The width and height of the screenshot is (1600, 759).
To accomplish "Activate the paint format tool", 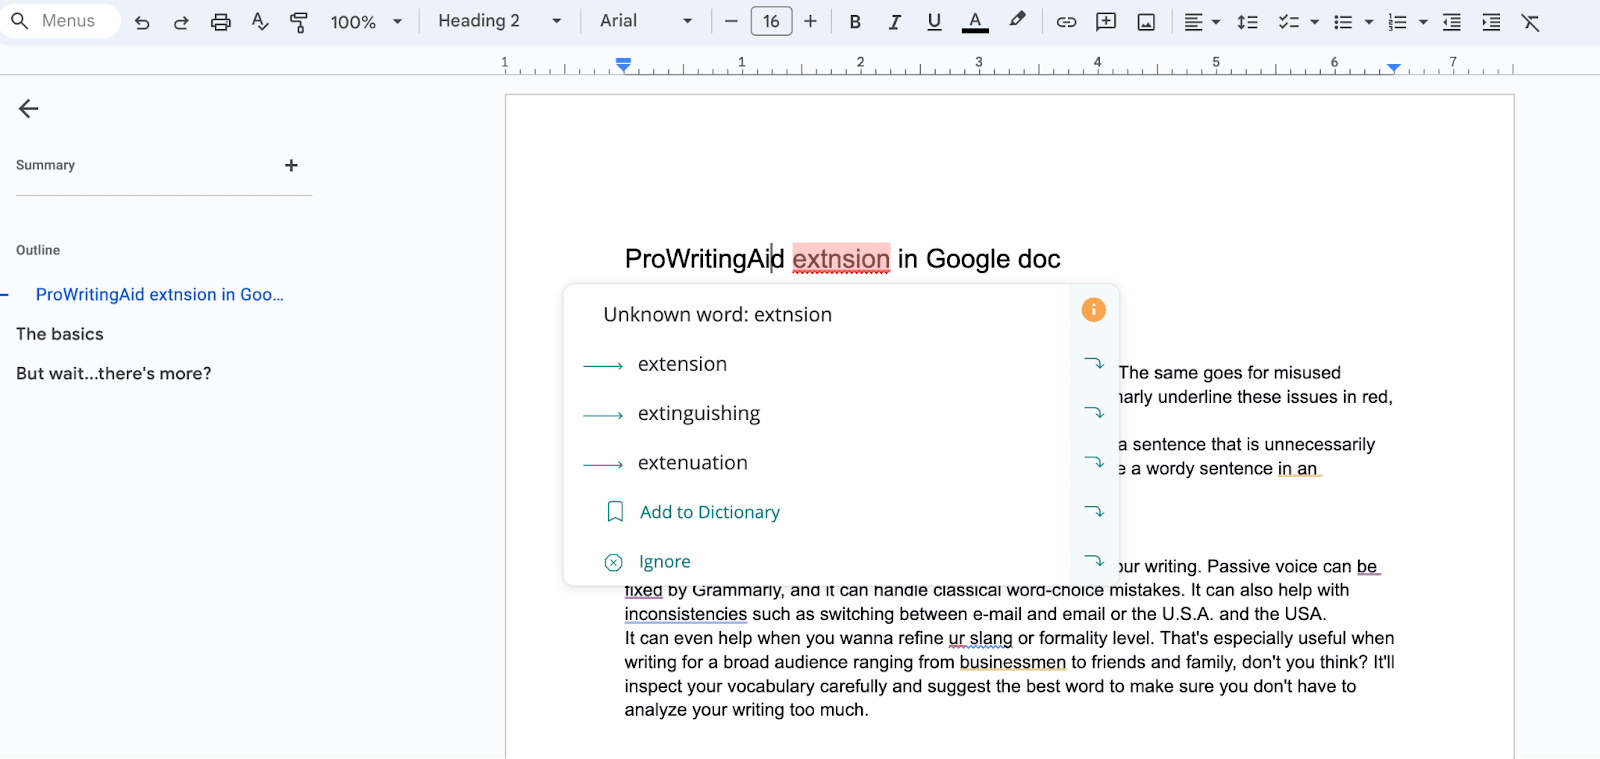I will coord(298,22).
